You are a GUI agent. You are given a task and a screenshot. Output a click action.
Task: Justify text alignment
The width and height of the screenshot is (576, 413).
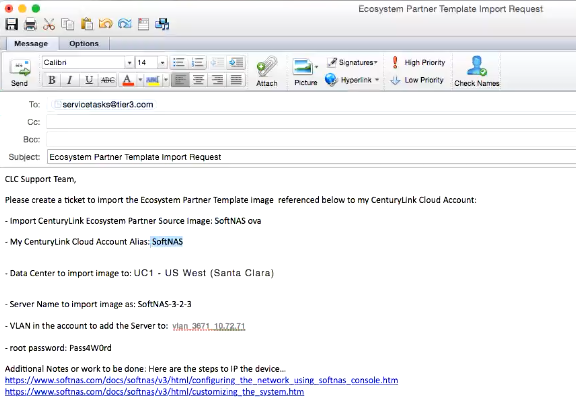236,80
